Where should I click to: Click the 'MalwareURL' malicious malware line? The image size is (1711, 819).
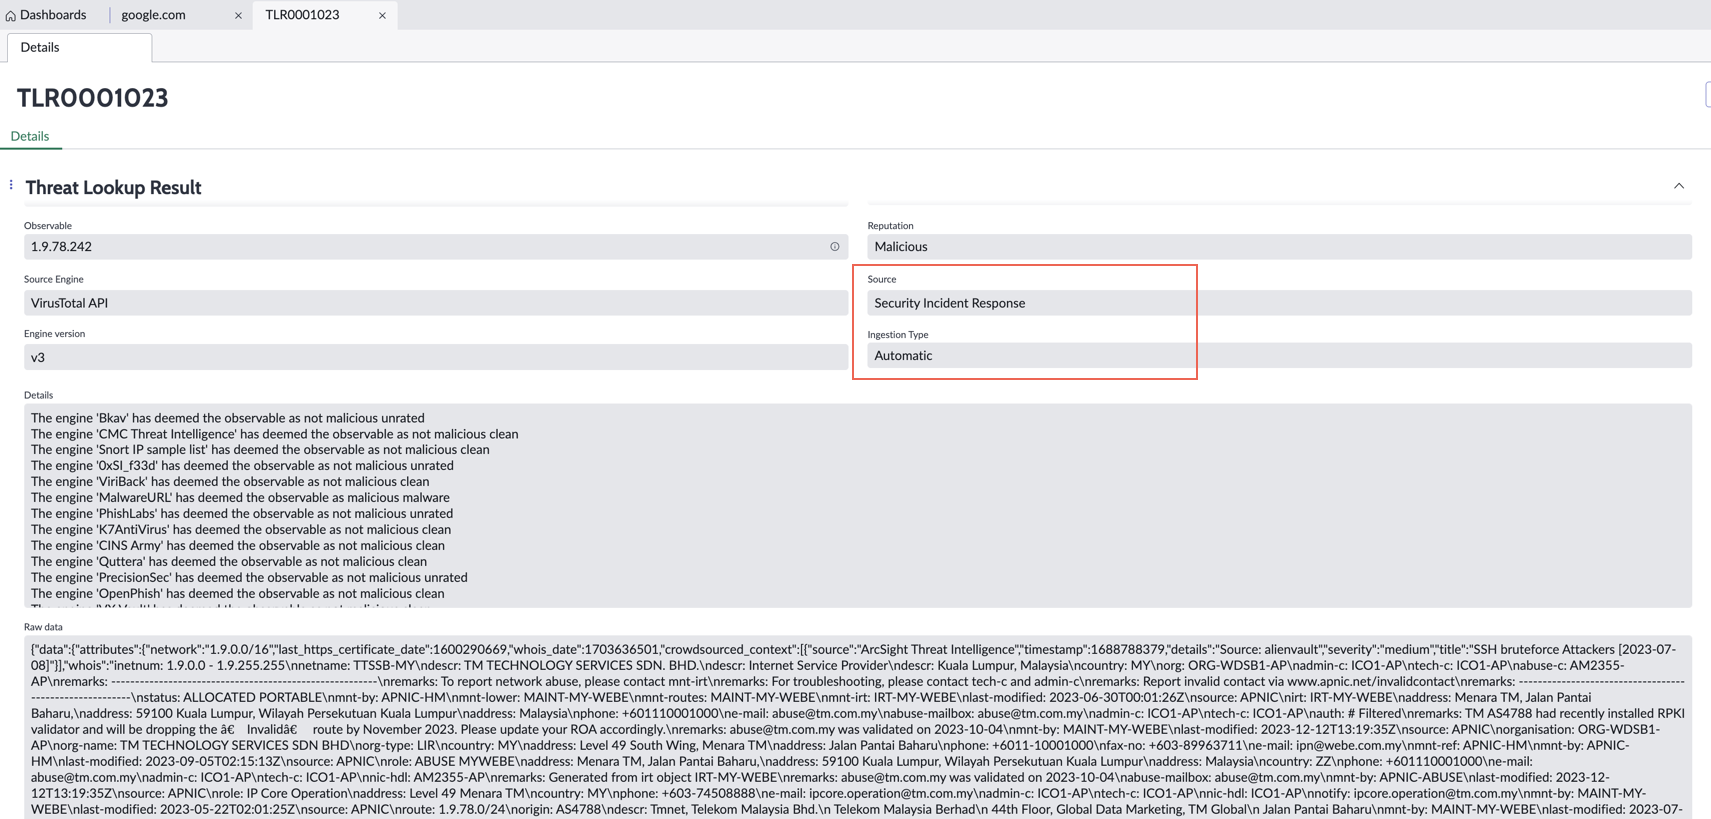pyautogui.click(x=240, y=498)
